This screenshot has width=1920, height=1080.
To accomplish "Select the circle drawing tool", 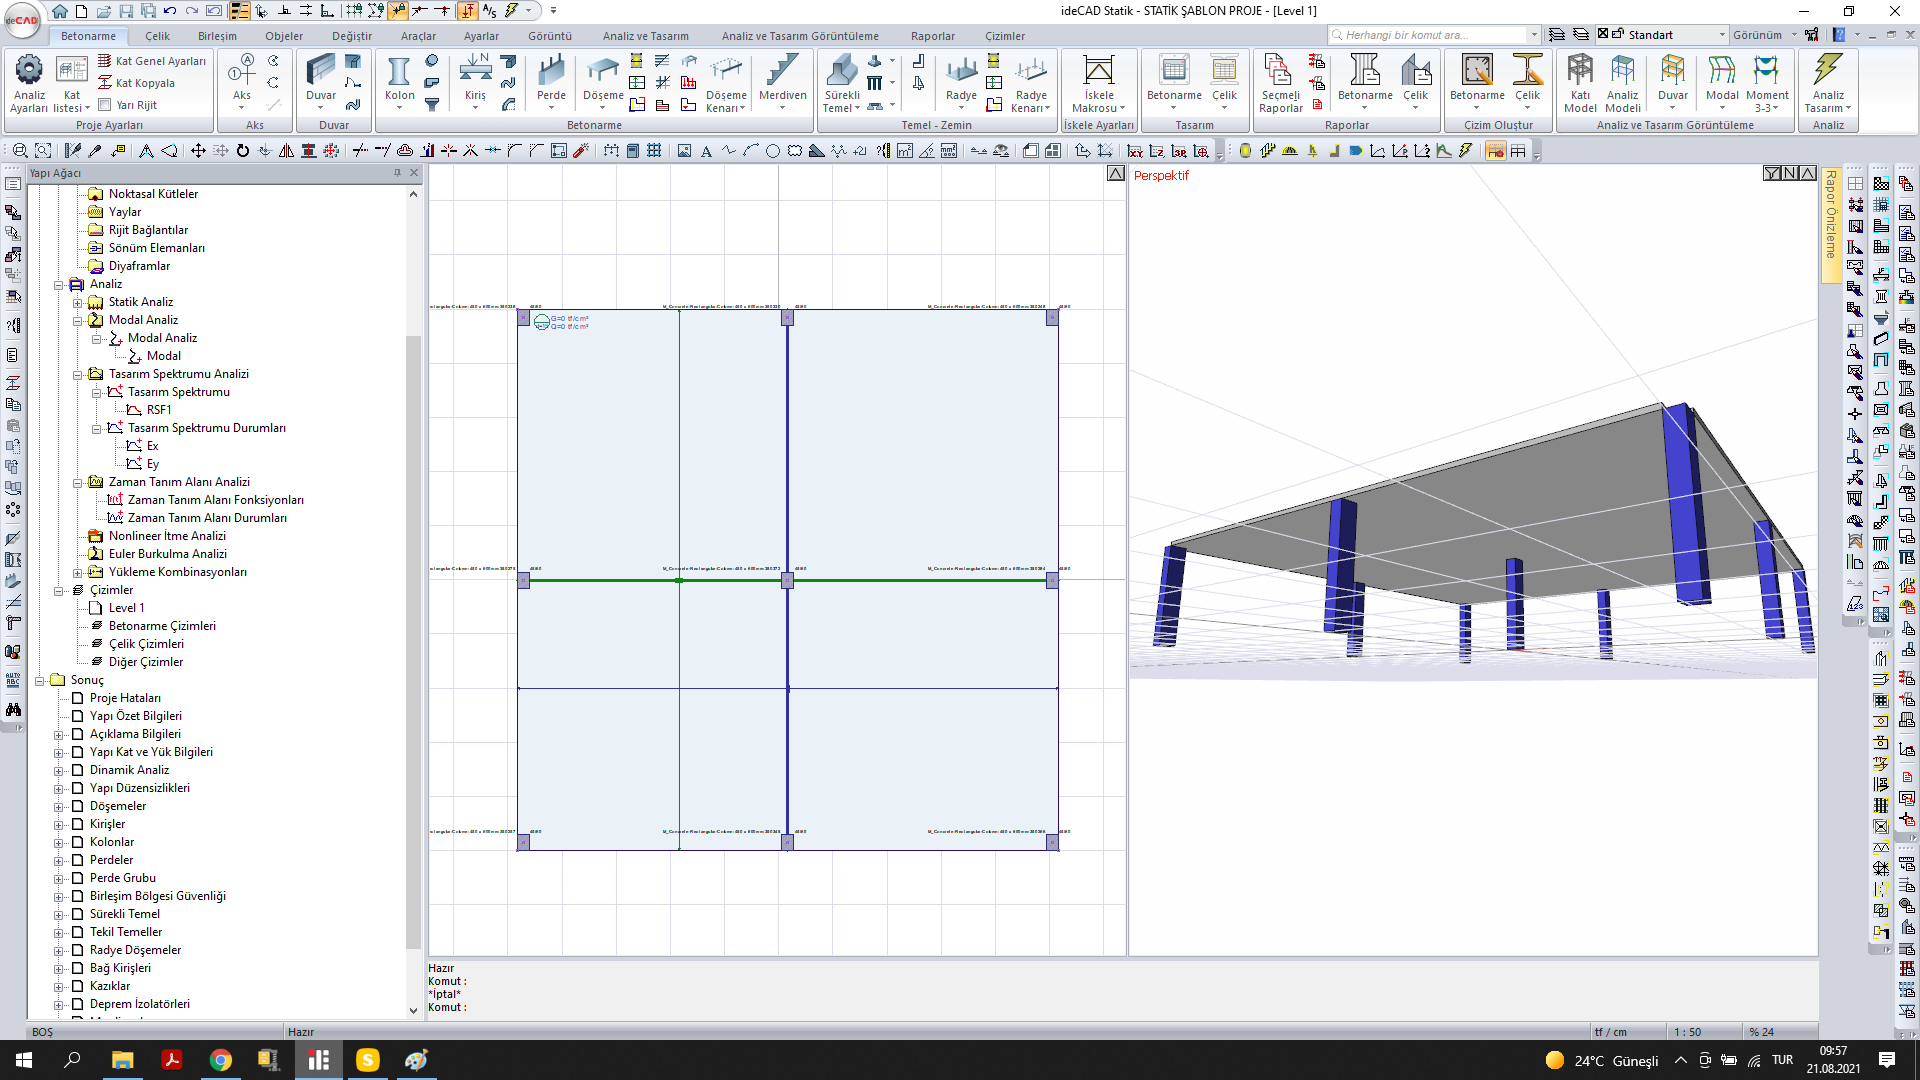I will [x=773, y=151].
